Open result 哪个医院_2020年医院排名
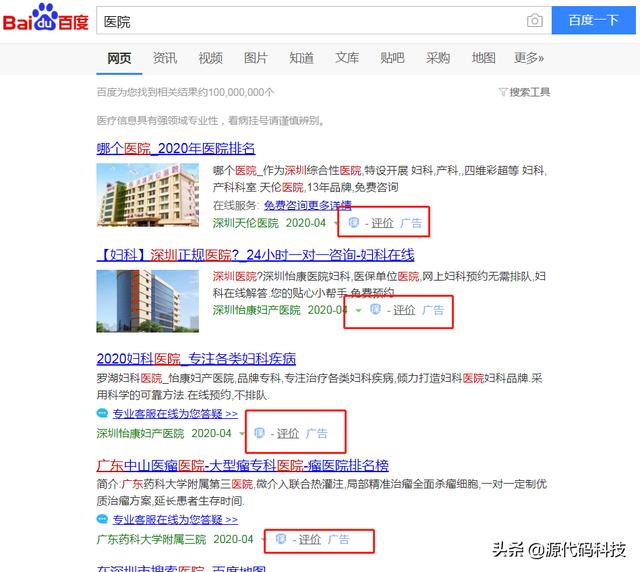The width and height of the screenshot is (640, 572). pos(176,148)
